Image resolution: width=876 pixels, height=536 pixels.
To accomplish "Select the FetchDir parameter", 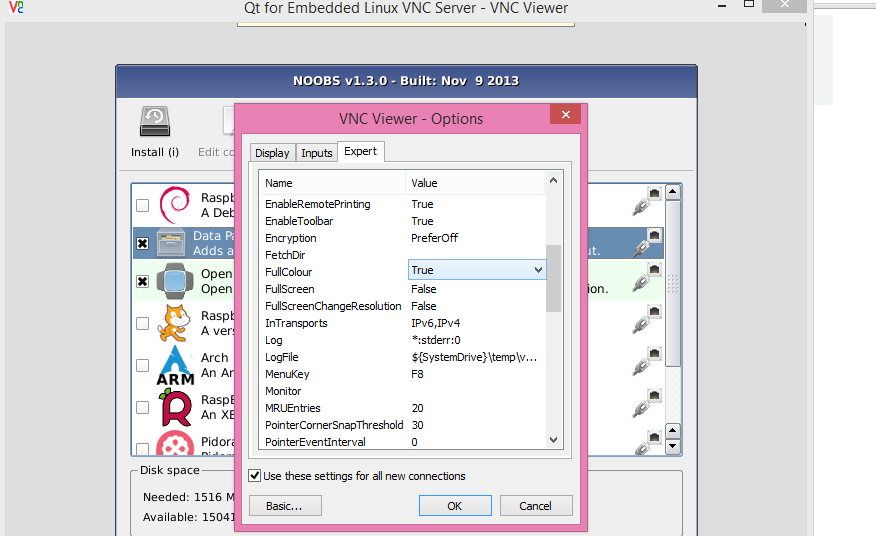I will [285, 255].
